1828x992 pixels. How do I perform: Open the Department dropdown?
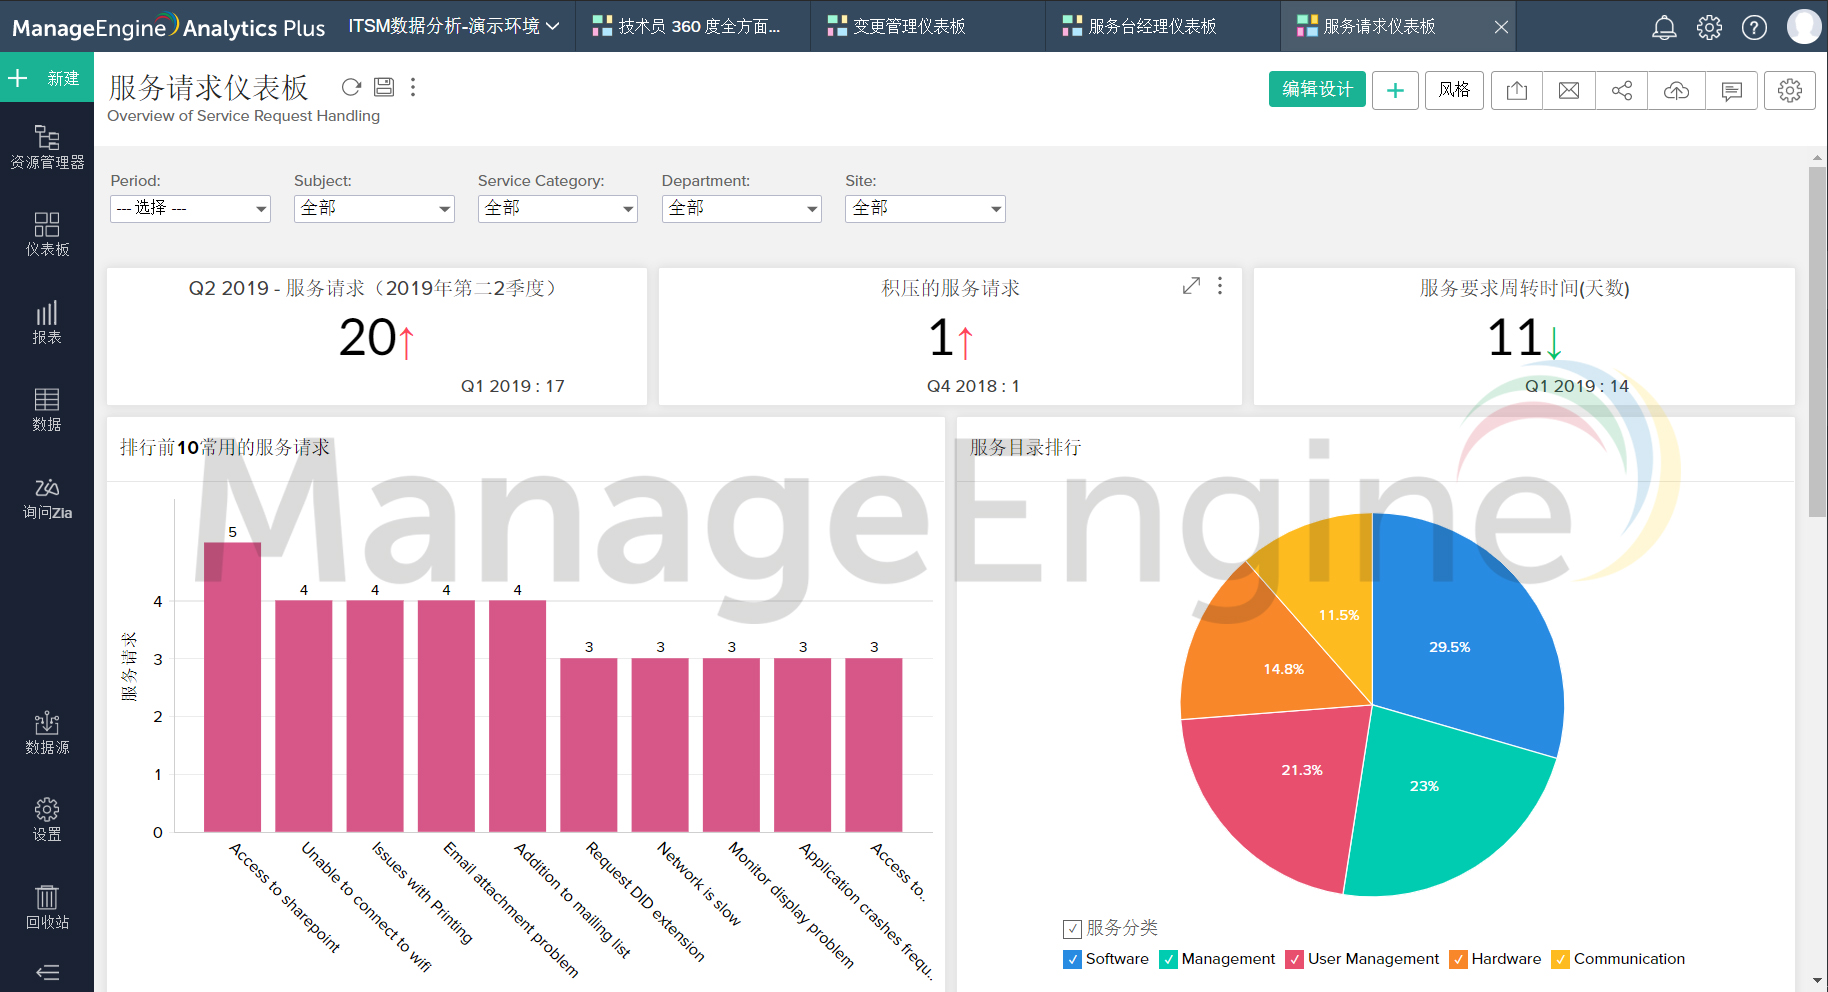(742, 208)
